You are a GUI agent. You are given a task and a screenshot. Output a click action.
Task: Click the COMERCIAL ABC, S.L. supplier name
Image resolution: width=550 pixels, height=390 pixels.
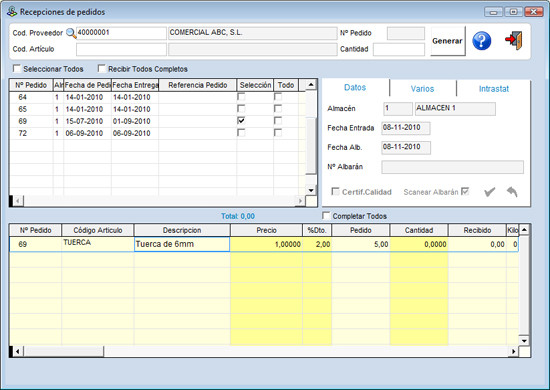[253, 33]
